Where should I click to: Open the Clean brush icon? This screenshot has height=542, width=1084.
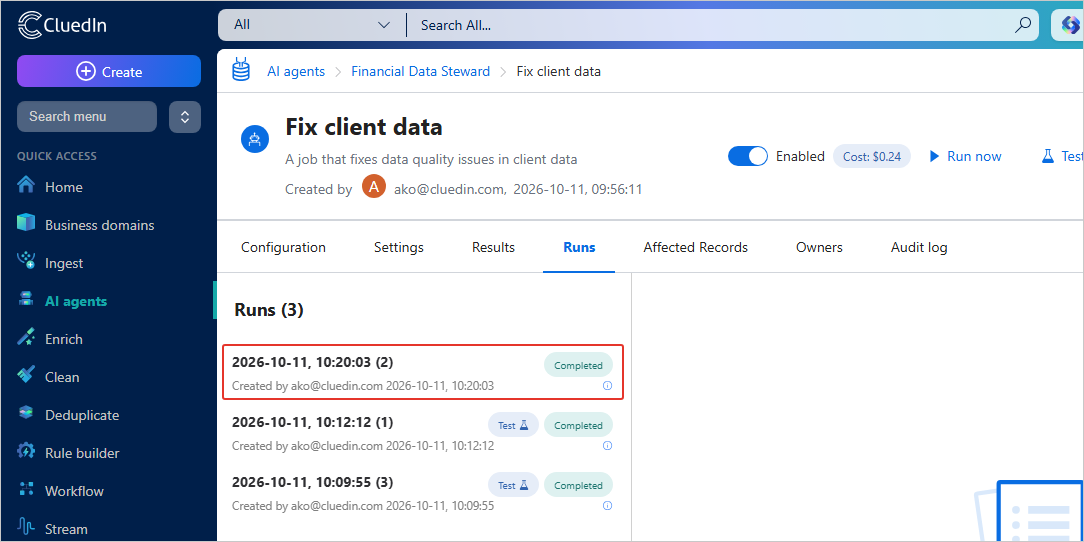(x=26, y=376)
